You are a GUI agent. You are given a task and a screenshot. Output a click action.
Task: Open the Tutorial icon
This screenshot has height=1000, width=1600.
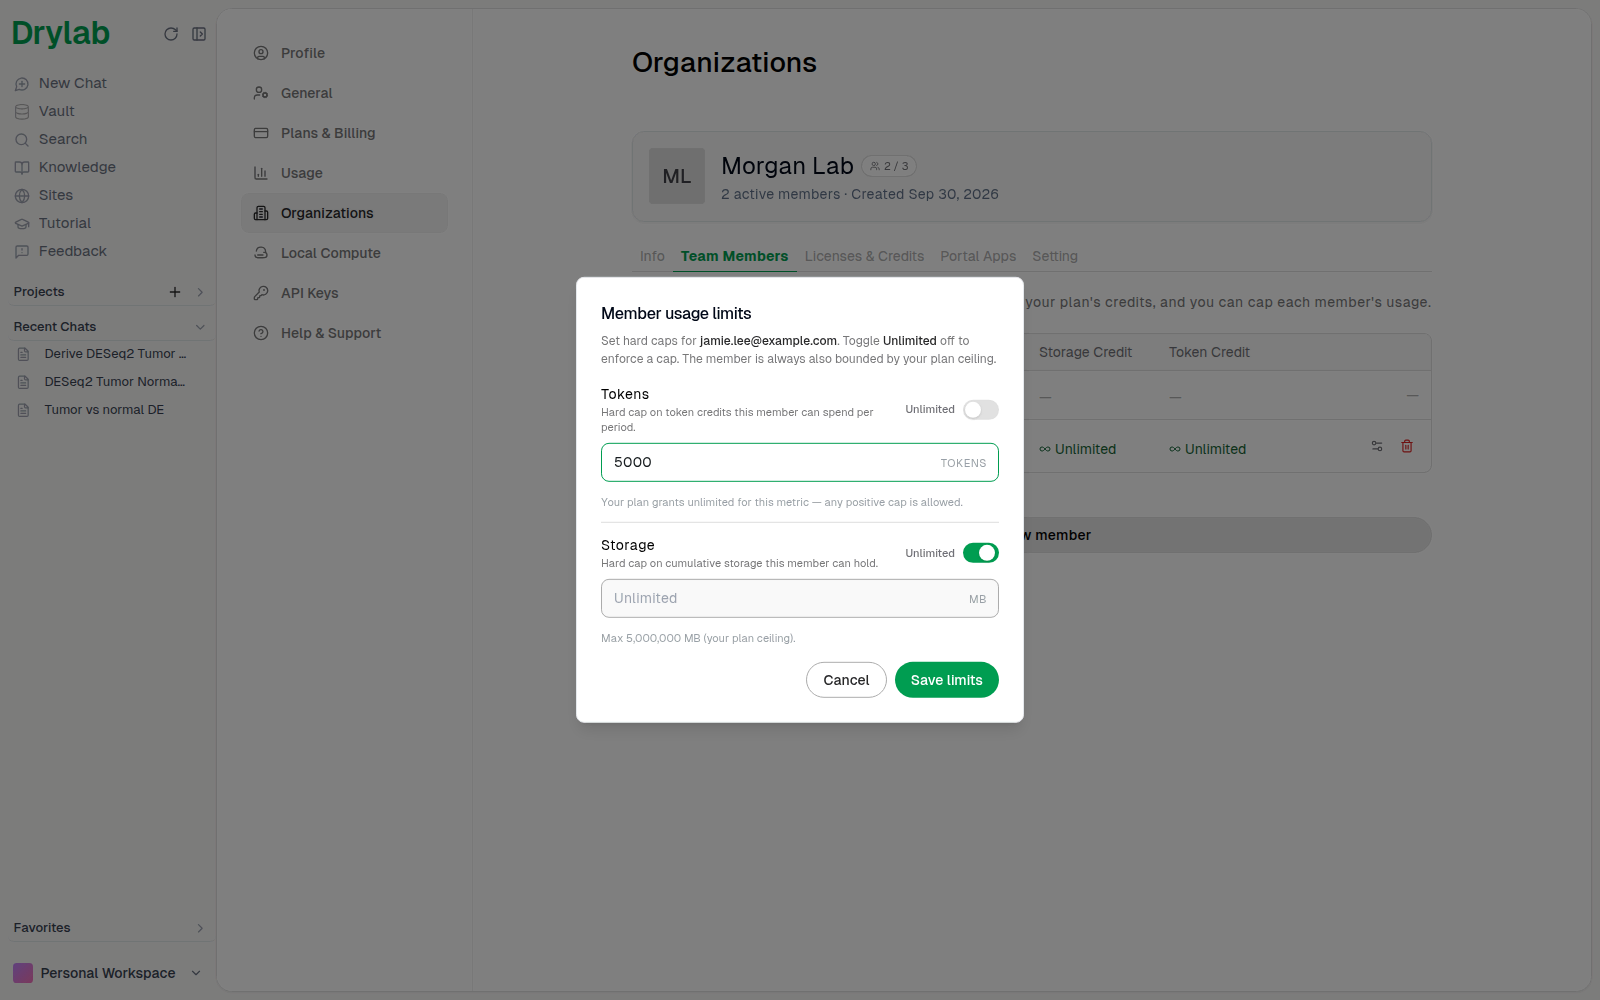point(22,224)
